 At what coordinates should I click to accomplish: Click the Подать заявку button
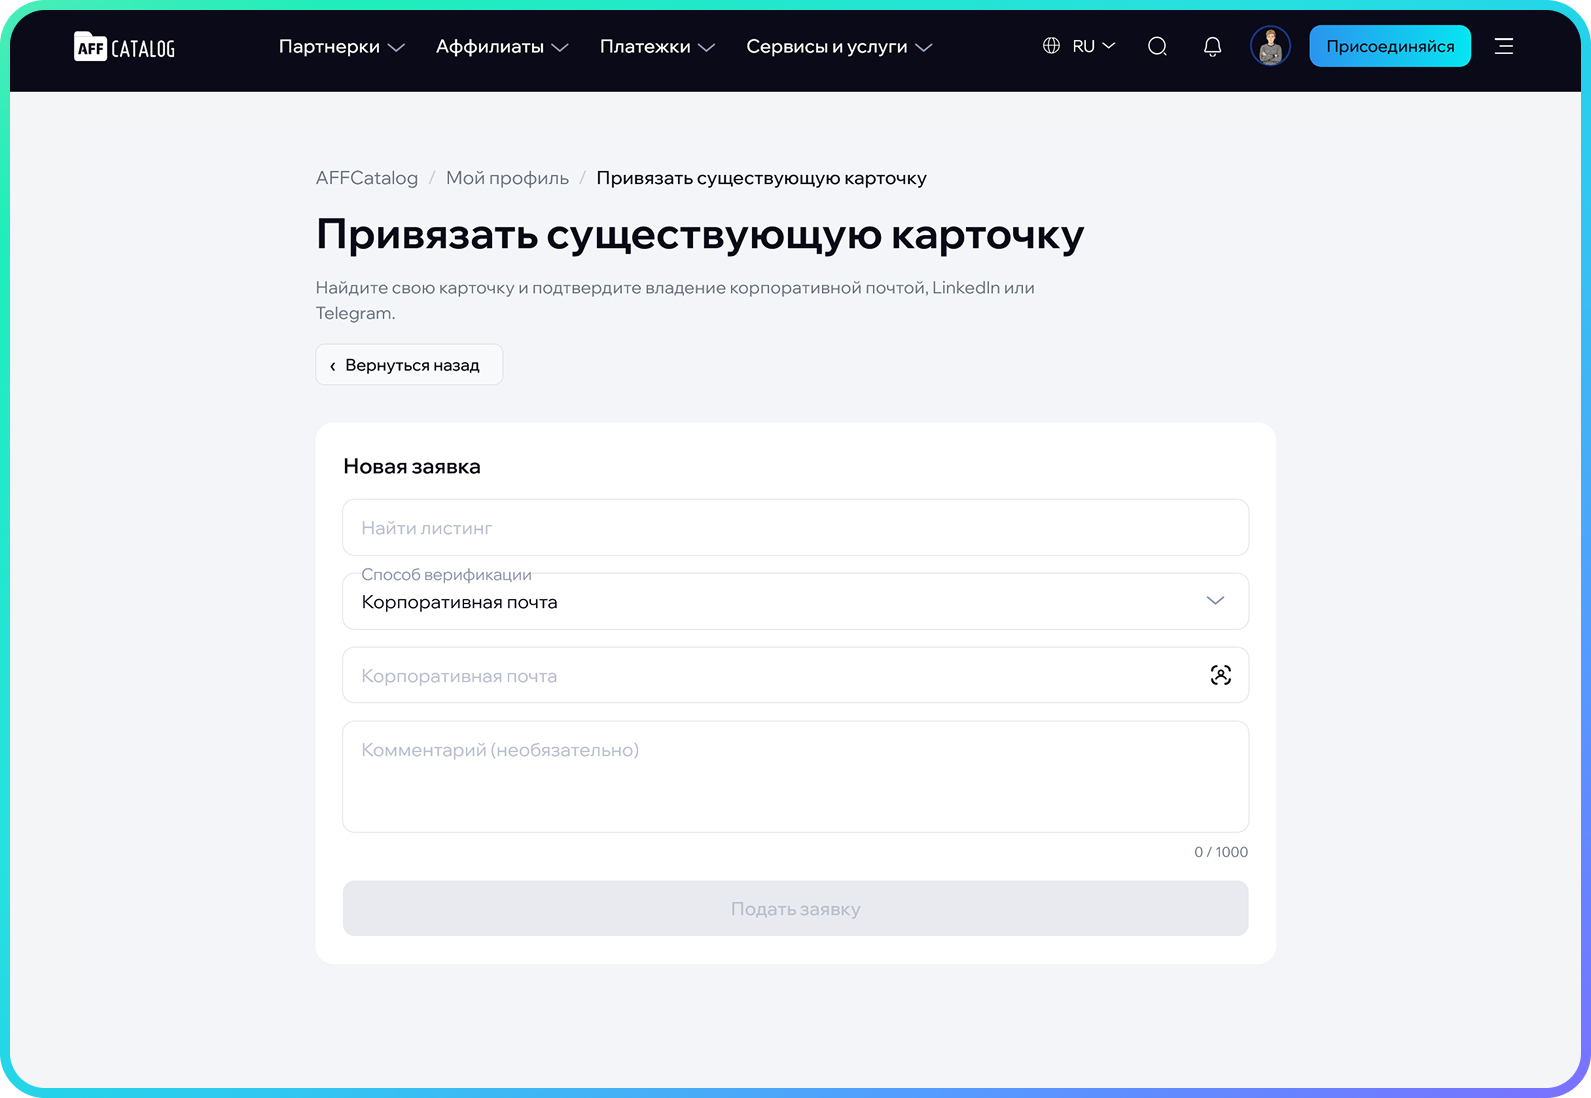pyautogui.click(x=795, y=908)
